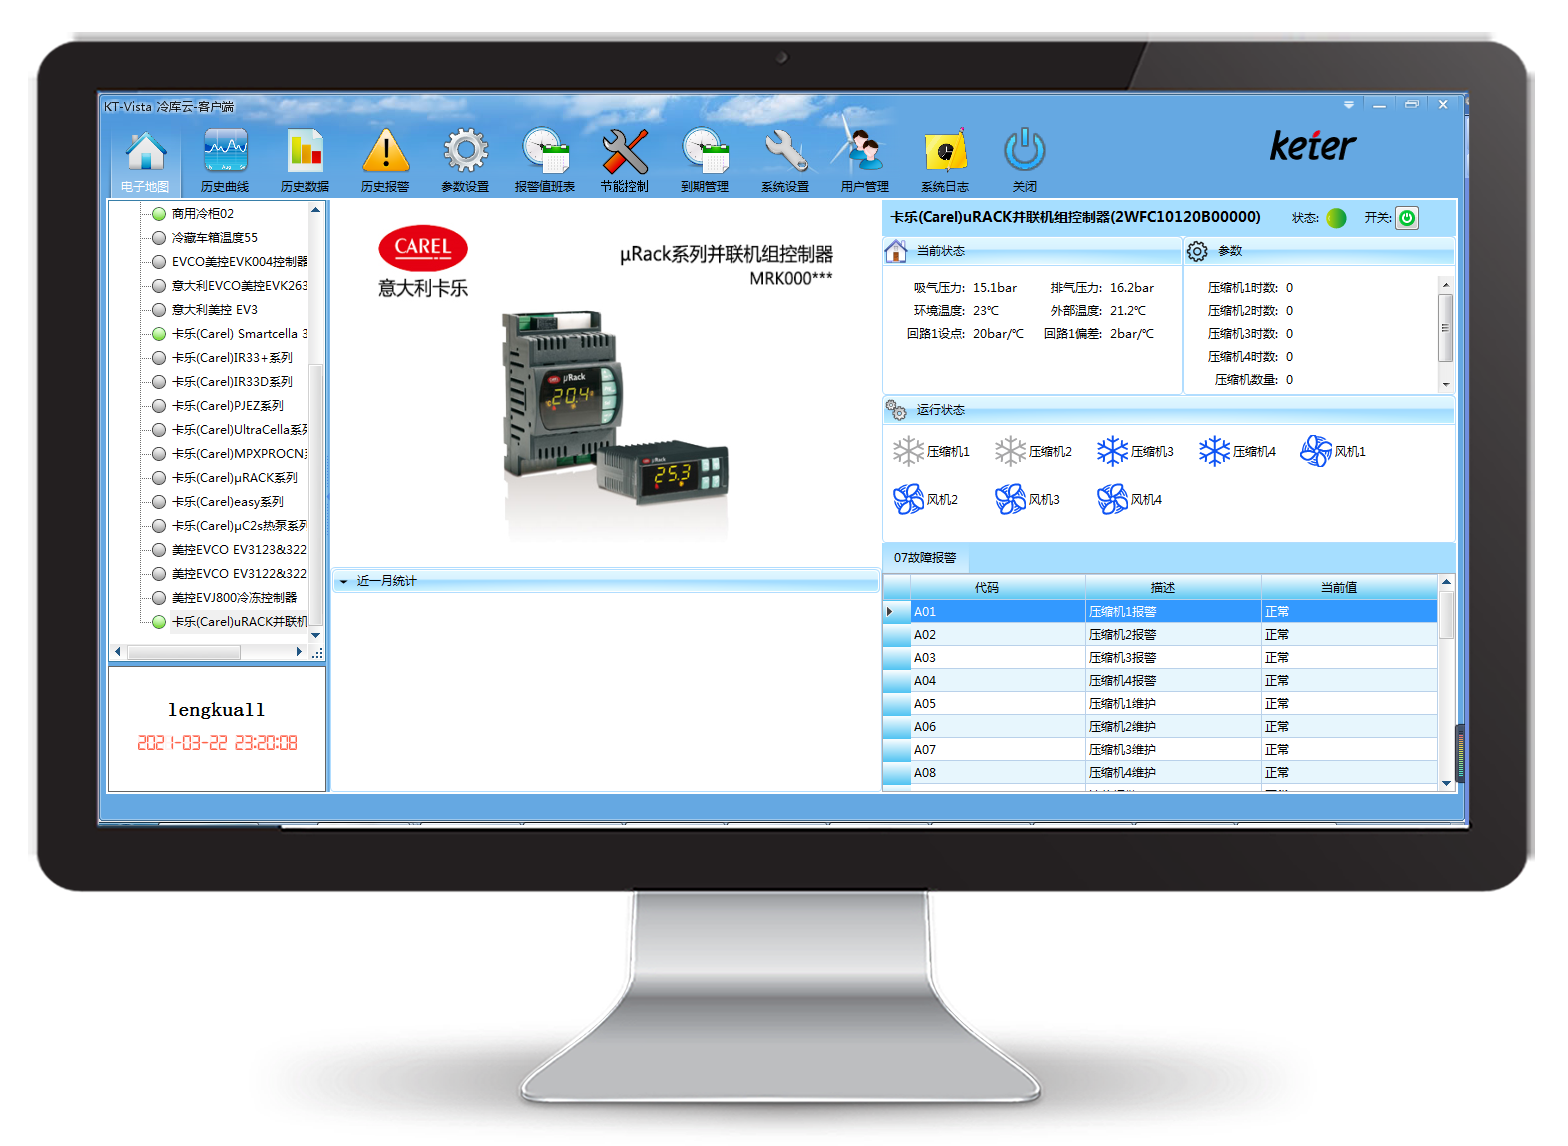1568x1146 pixels.
Task: Select the 冷藏车箱温度55 device radio
Action: click(x=159, y=238)
